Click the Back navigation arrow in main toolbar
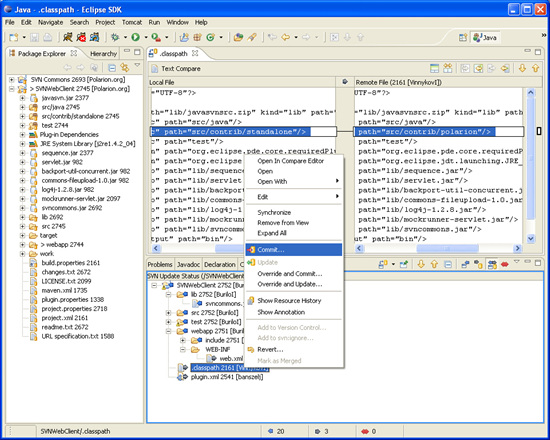The image size is (550, 440). click(x=286, y=37)
